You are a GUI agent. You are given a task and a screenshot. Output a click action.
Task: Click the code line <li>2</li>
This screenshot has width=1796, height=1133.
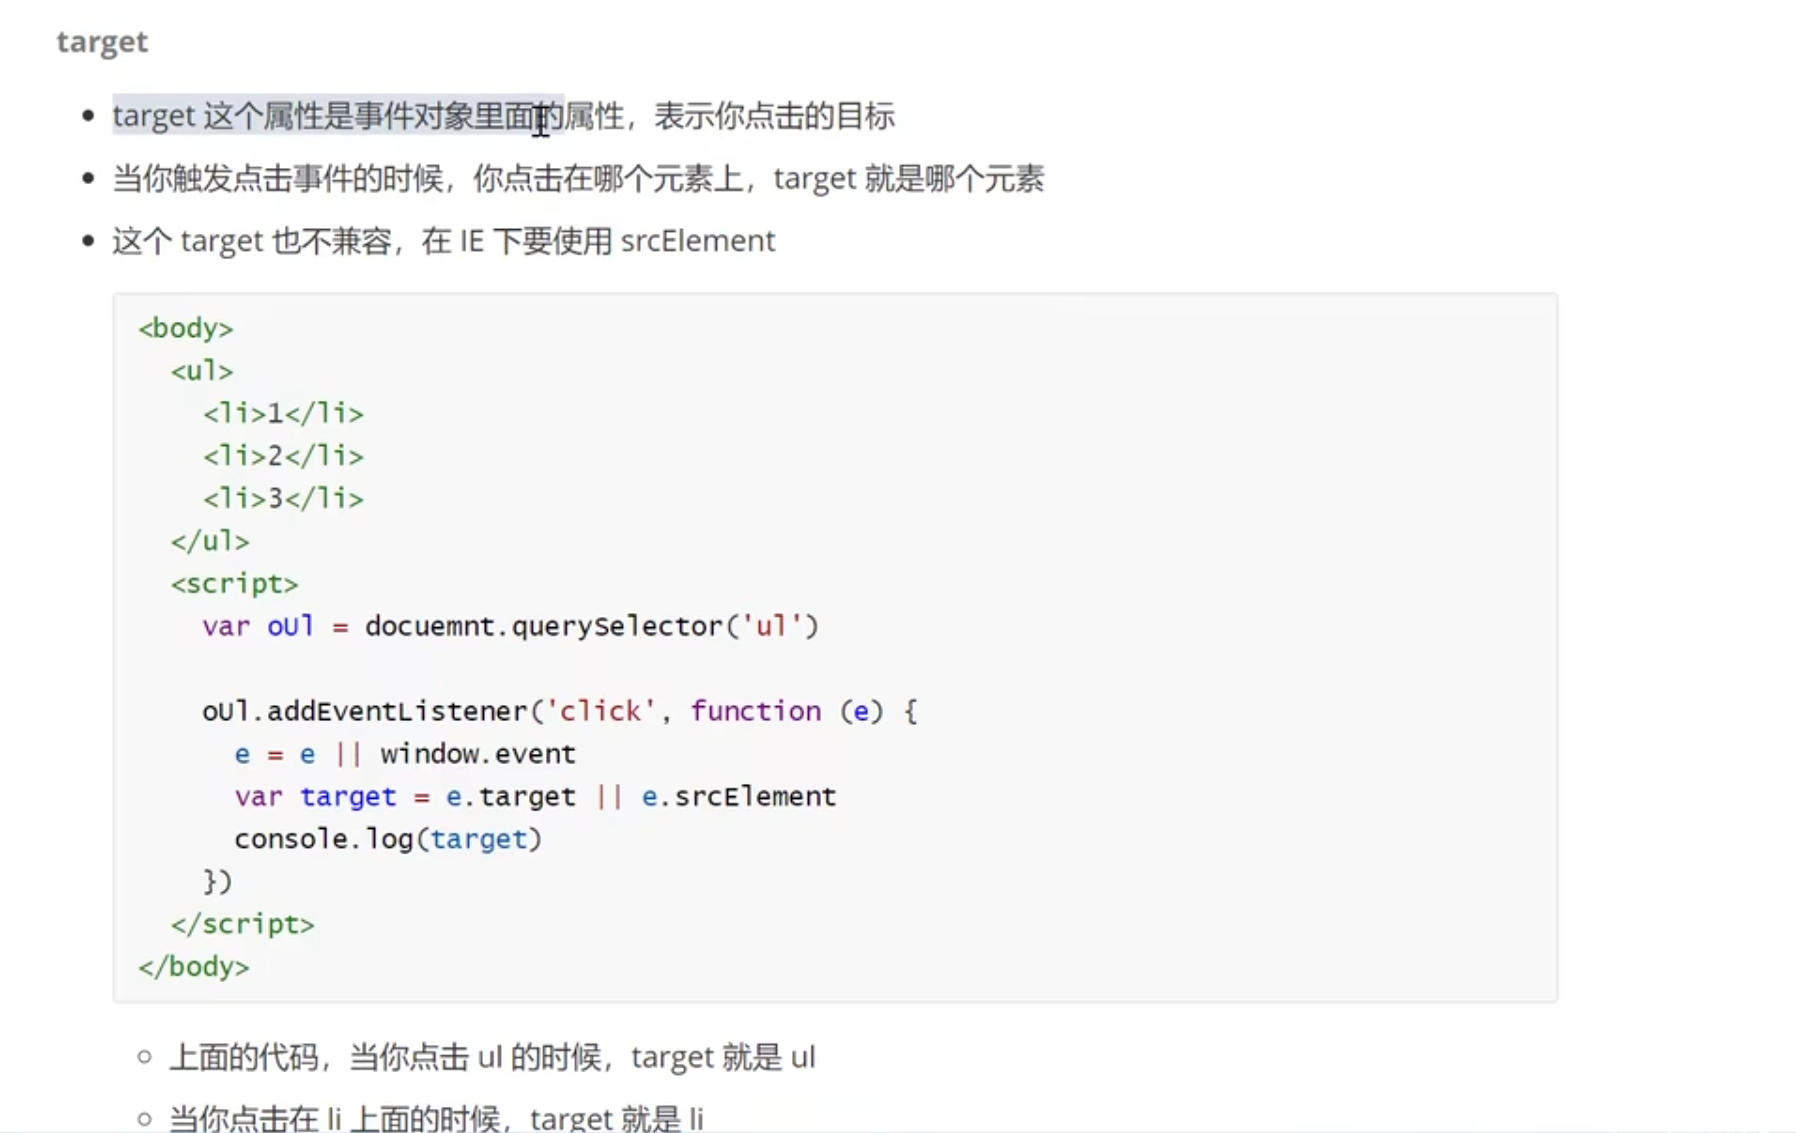pos(283,456)
